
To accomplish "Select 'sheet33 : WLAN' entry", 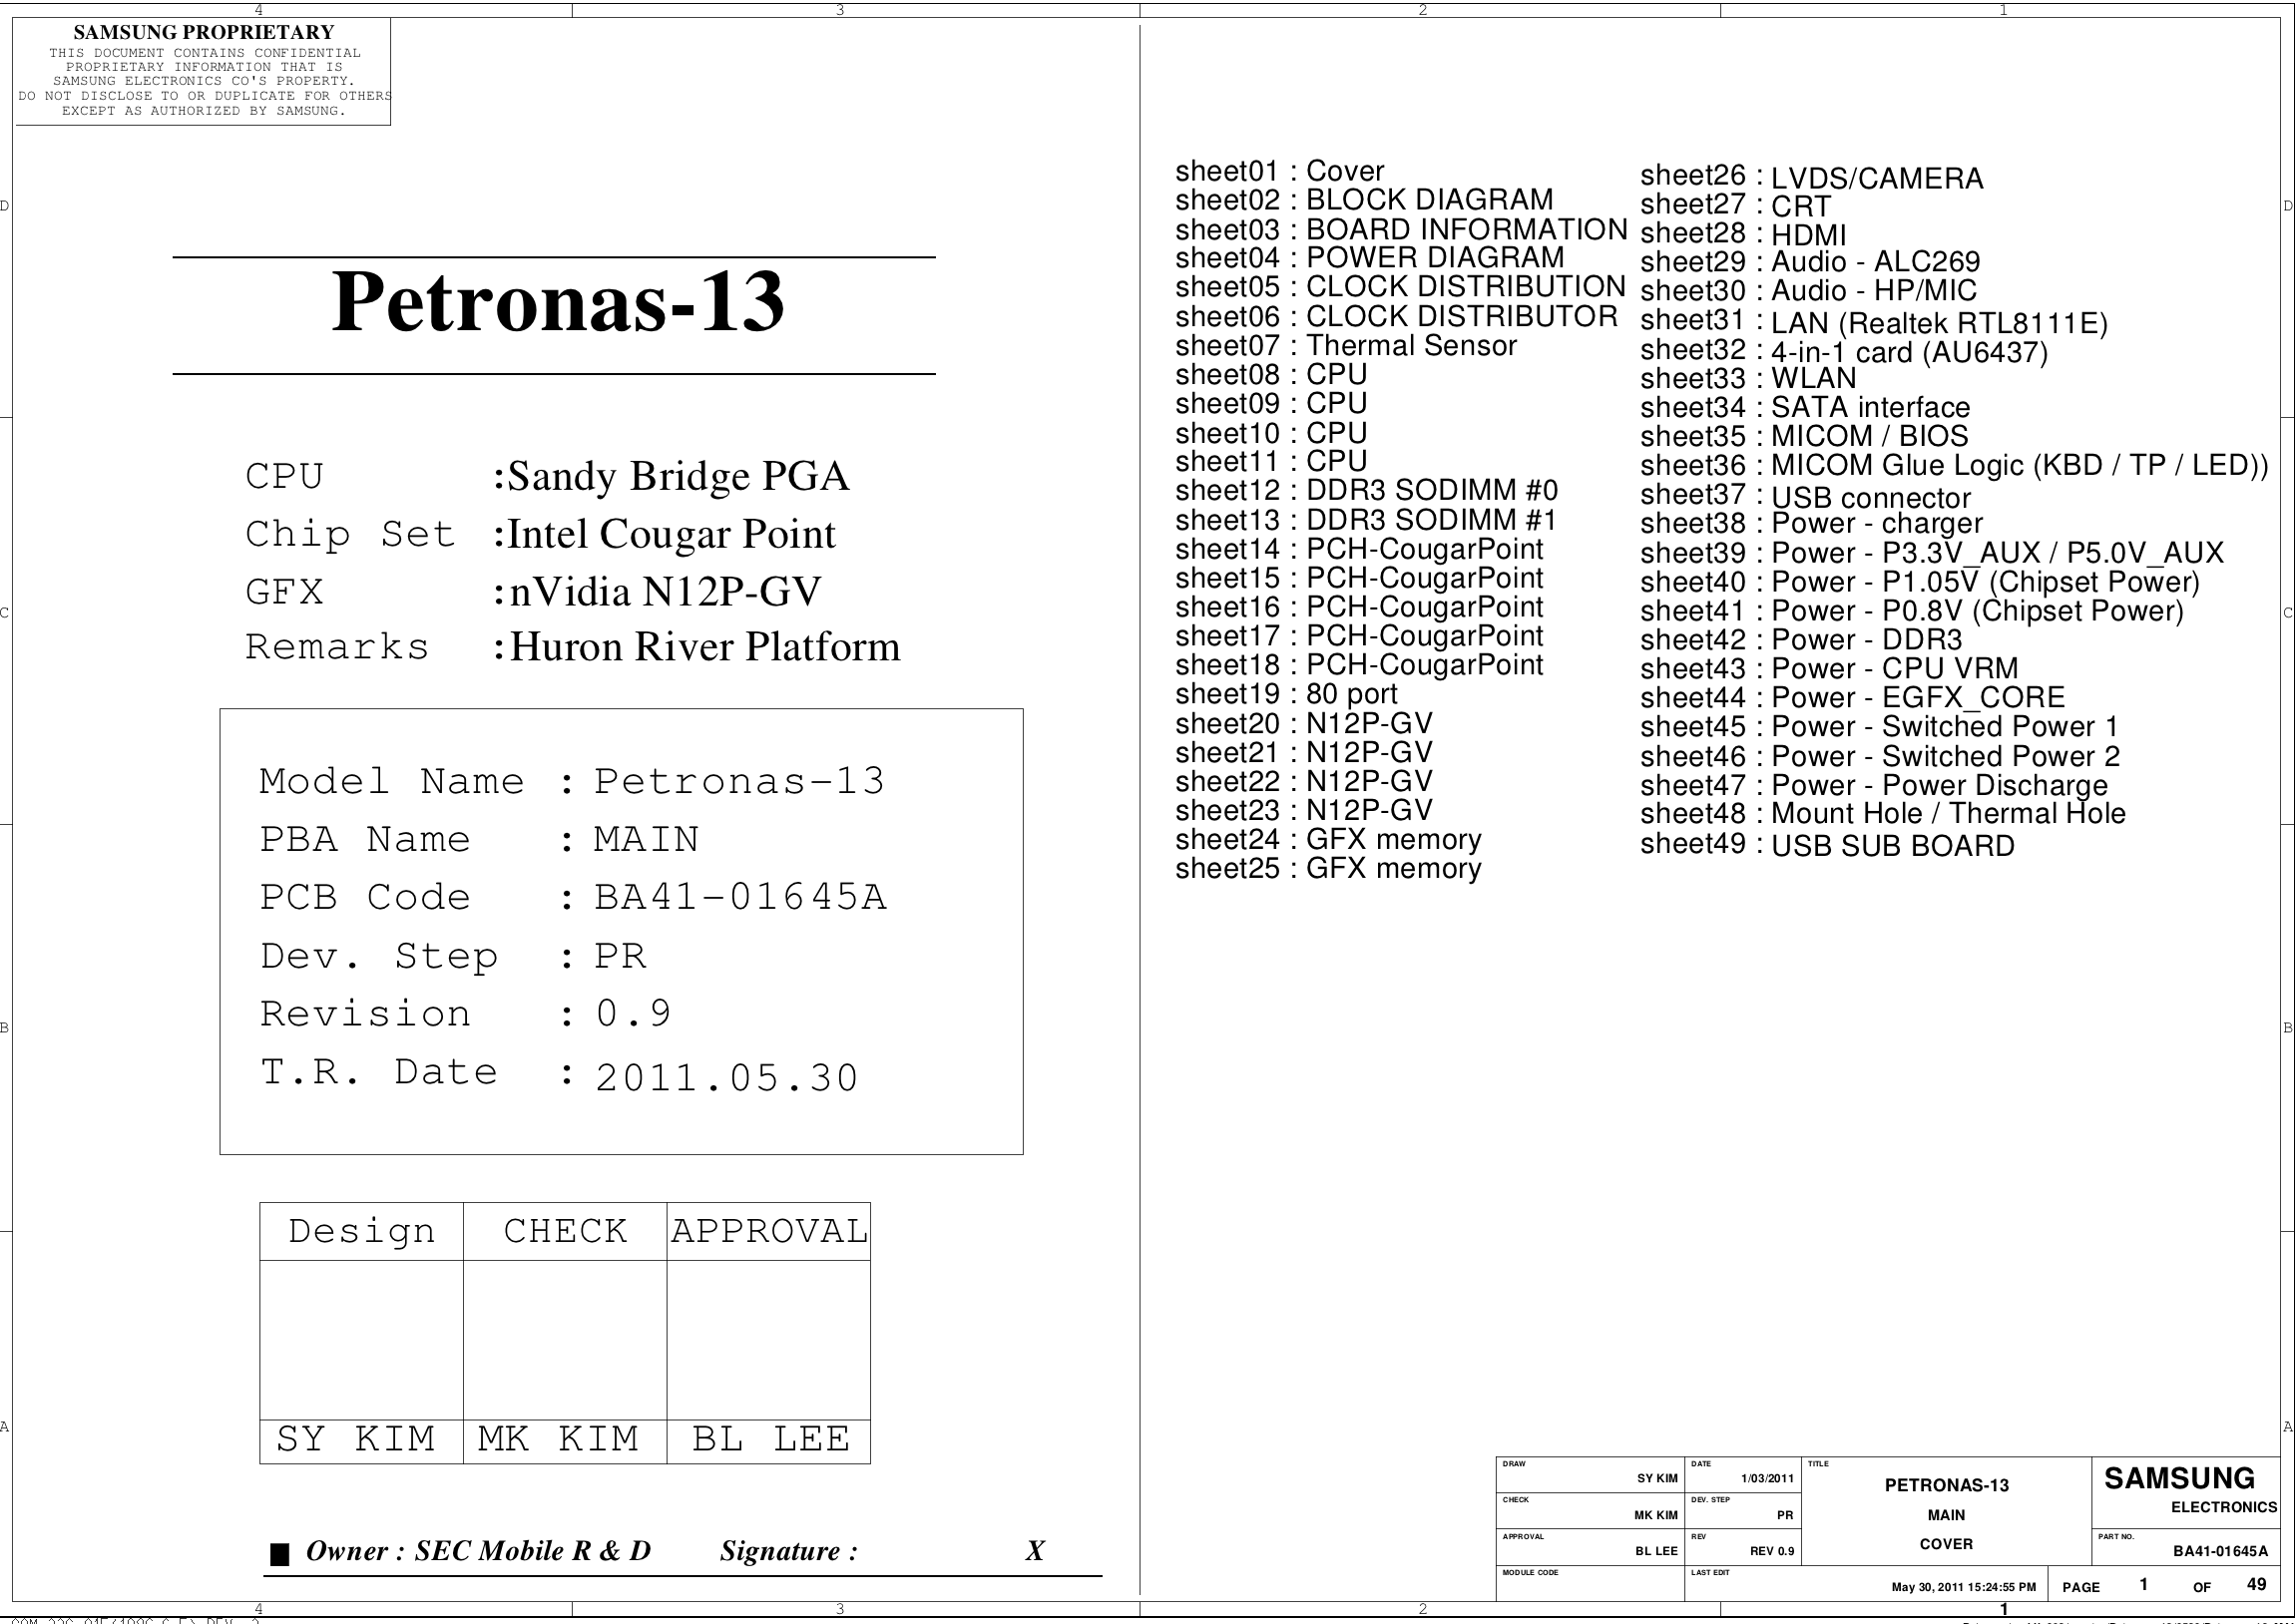I will click(1748, 378).
